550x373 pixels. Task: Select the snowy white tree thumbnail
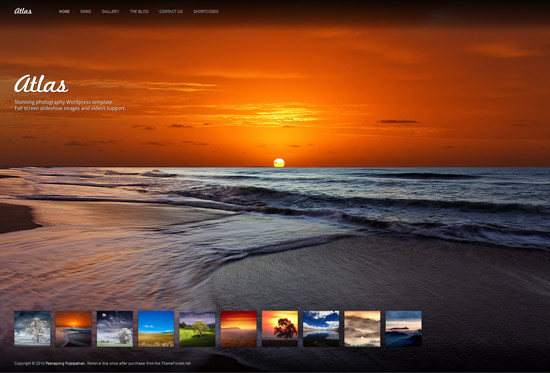tap(32, 329)
